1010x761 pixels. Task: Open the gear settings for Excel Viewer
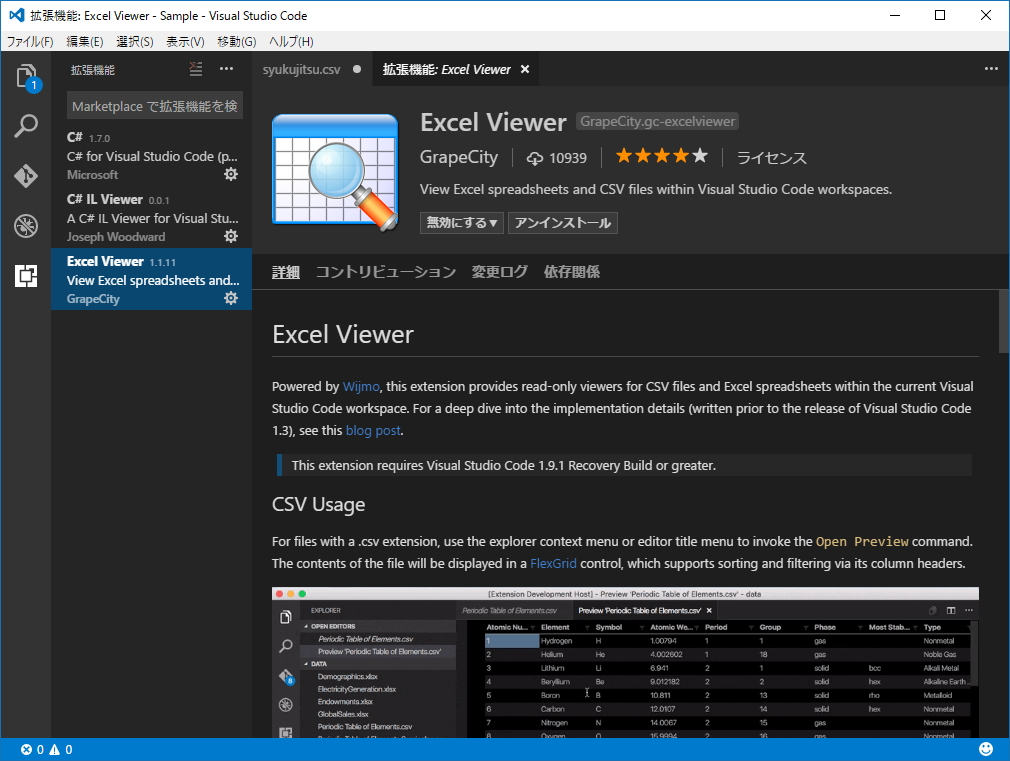tap(231, 298)
